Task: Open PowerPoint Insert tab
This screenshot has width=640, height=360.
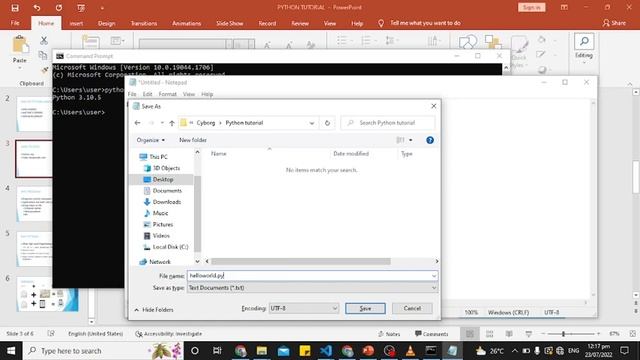Action: point(76,23)
